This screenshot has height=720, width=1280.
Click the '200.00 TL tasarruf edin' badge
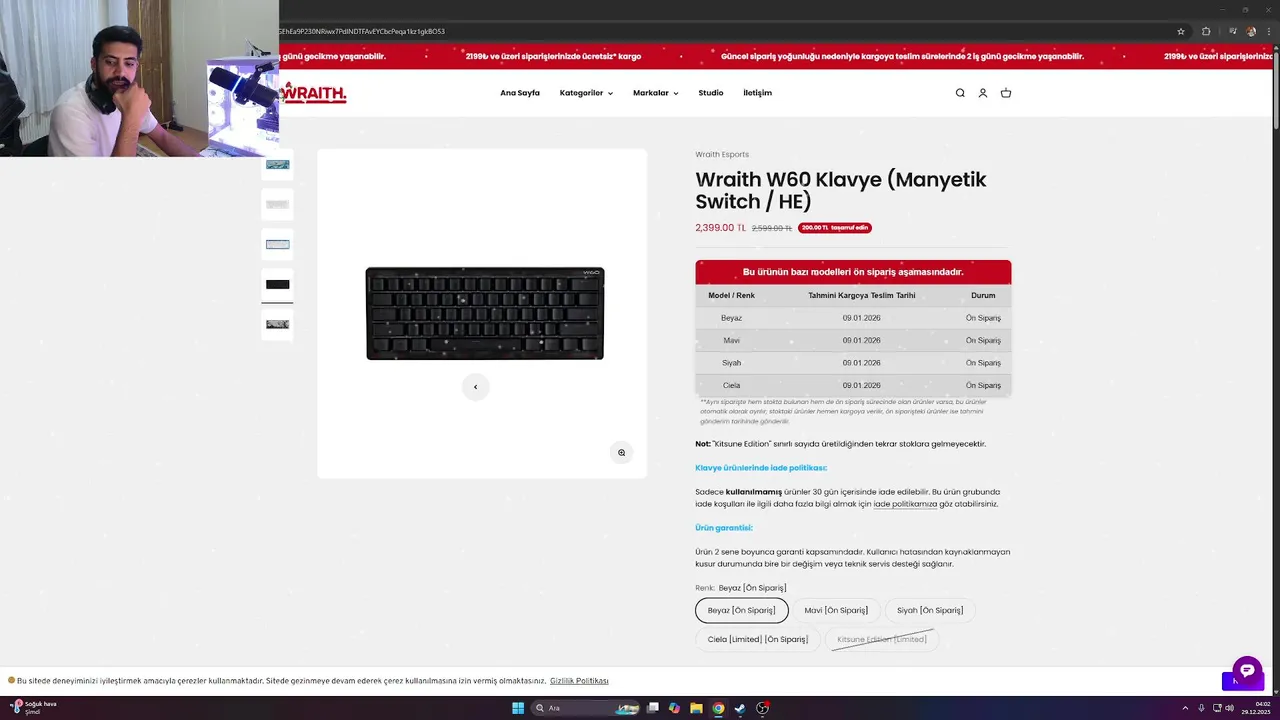(x=834, y=228)
